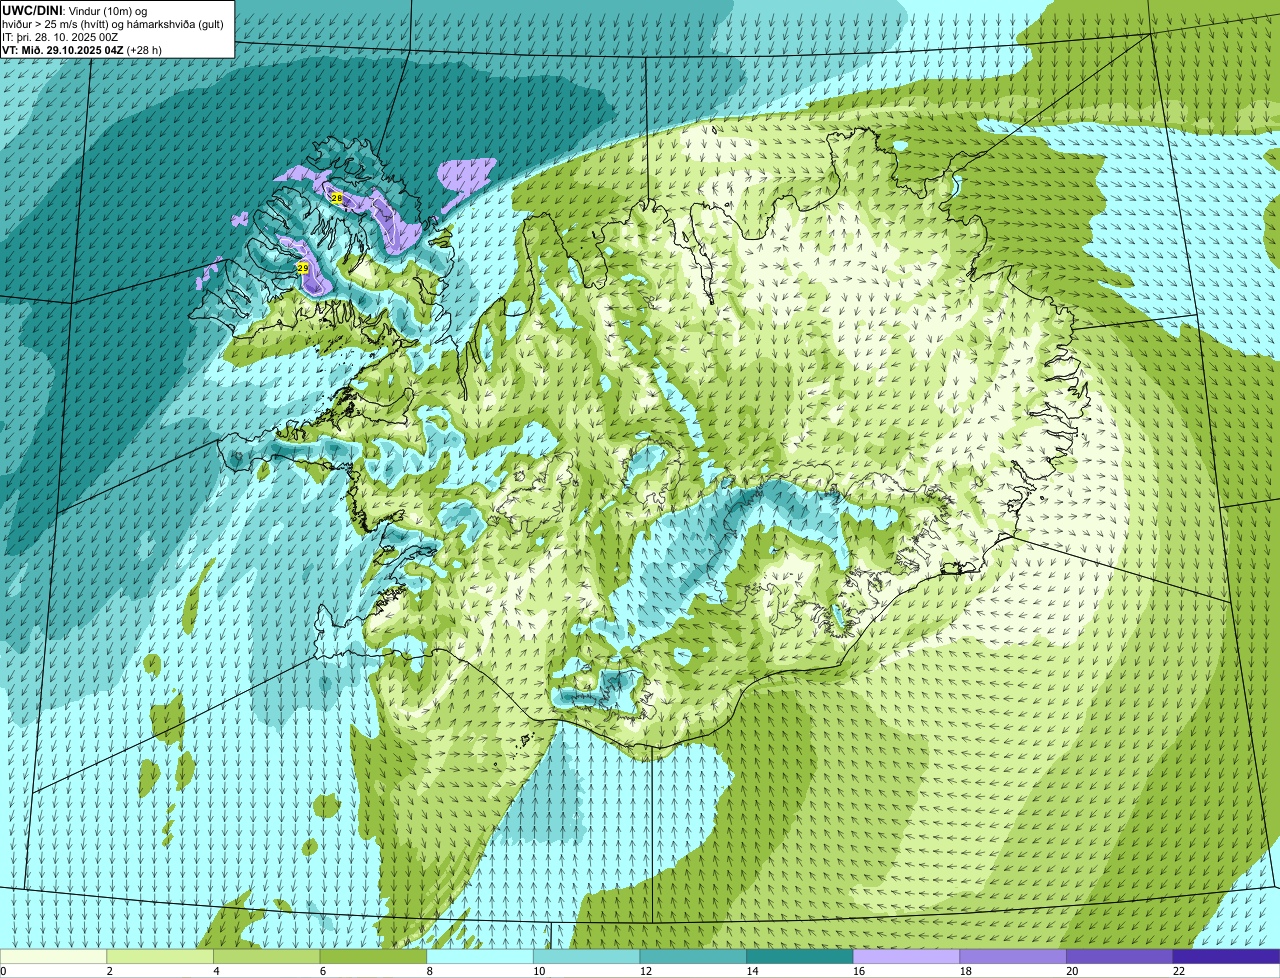Select the 4–6 m/s legend color swatch

267,956
